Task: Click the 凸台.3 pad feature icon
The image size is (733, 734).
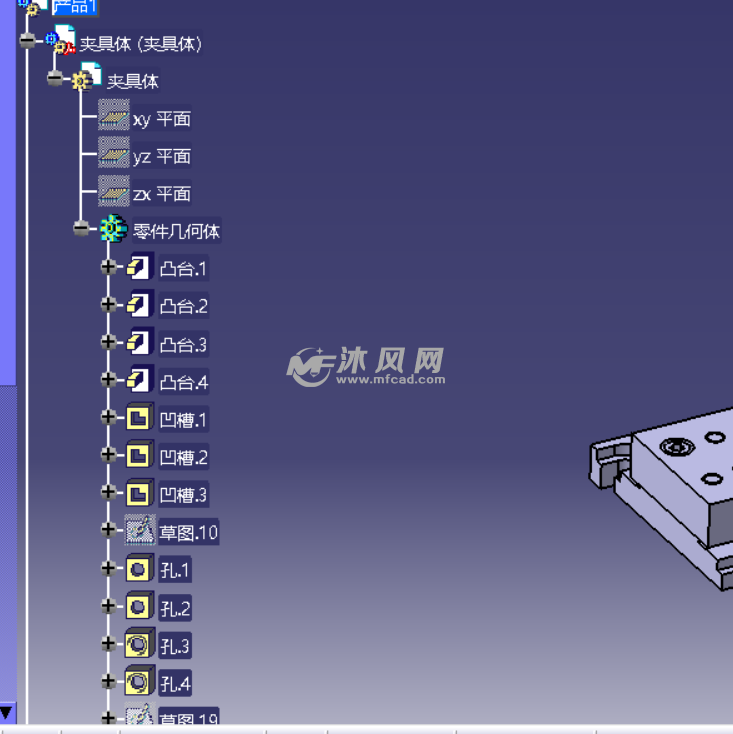Action: (x=139, y=342)
